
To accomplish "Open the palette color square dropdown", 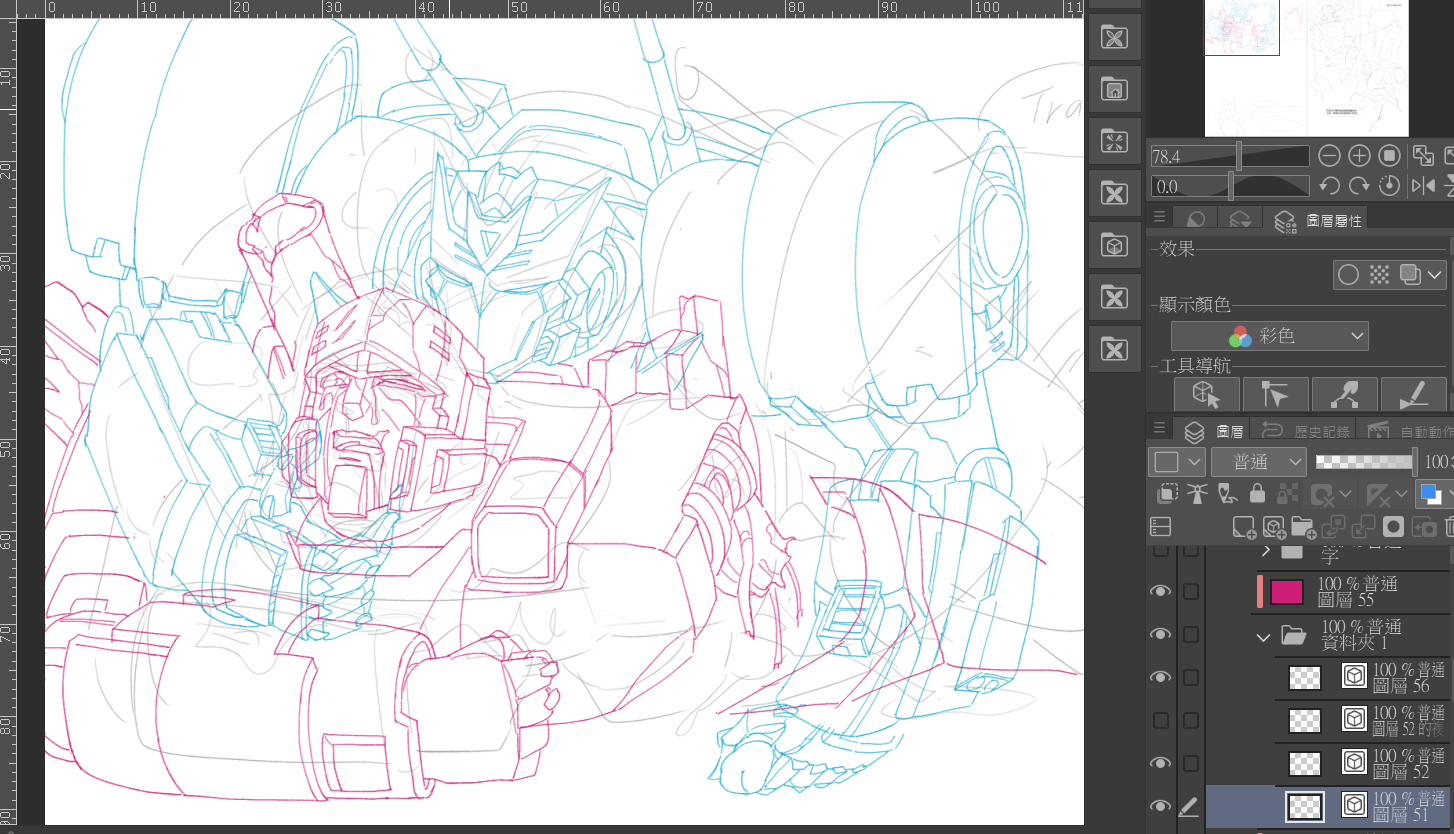I will [x=1177, y=462].
